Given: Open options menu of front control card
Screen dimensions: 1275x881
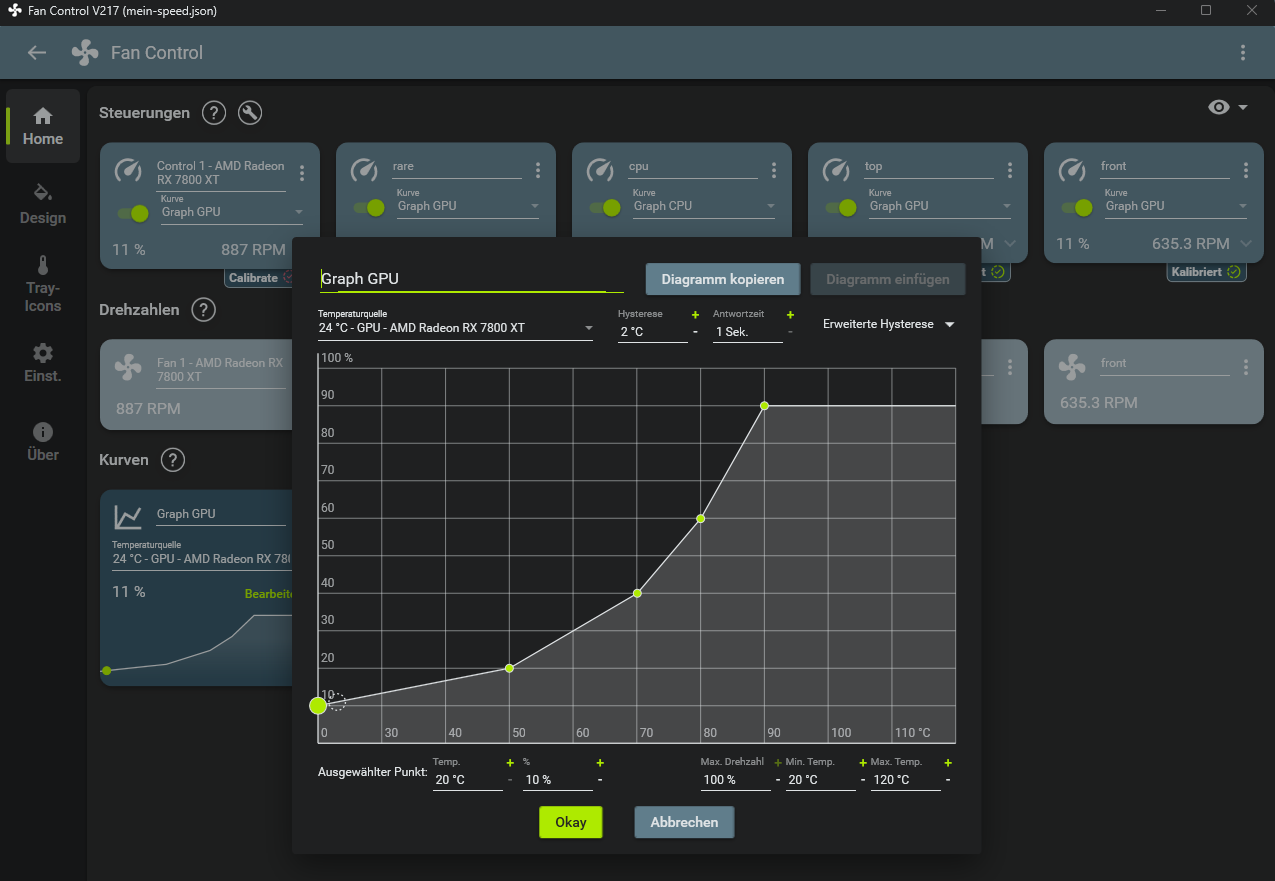Looking at the screenshot, I should tap(1246, 170).
